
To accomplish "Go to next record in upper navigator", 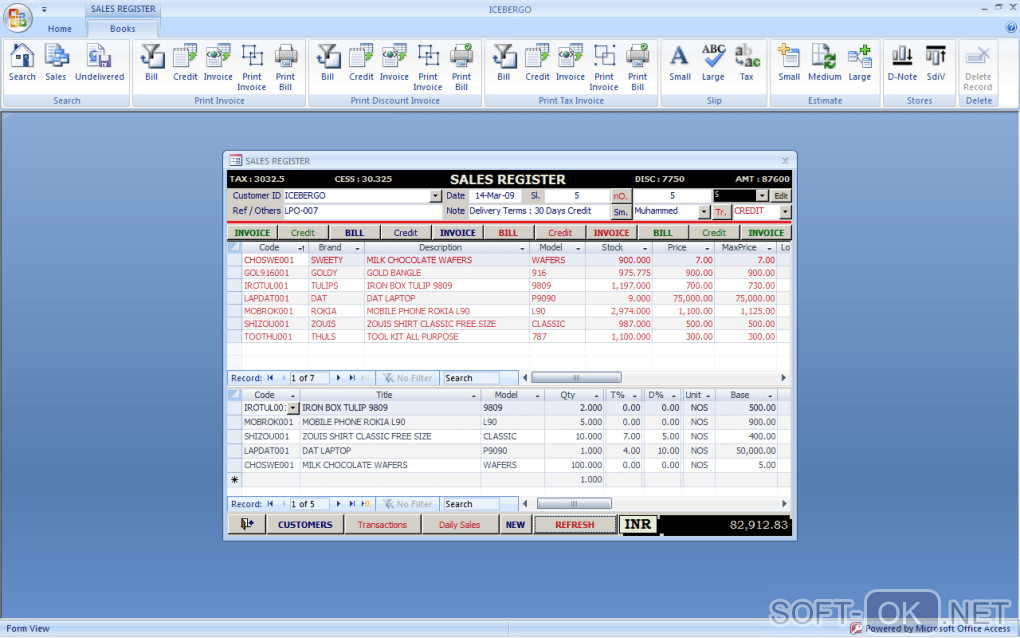I will [x=338, y=378].
